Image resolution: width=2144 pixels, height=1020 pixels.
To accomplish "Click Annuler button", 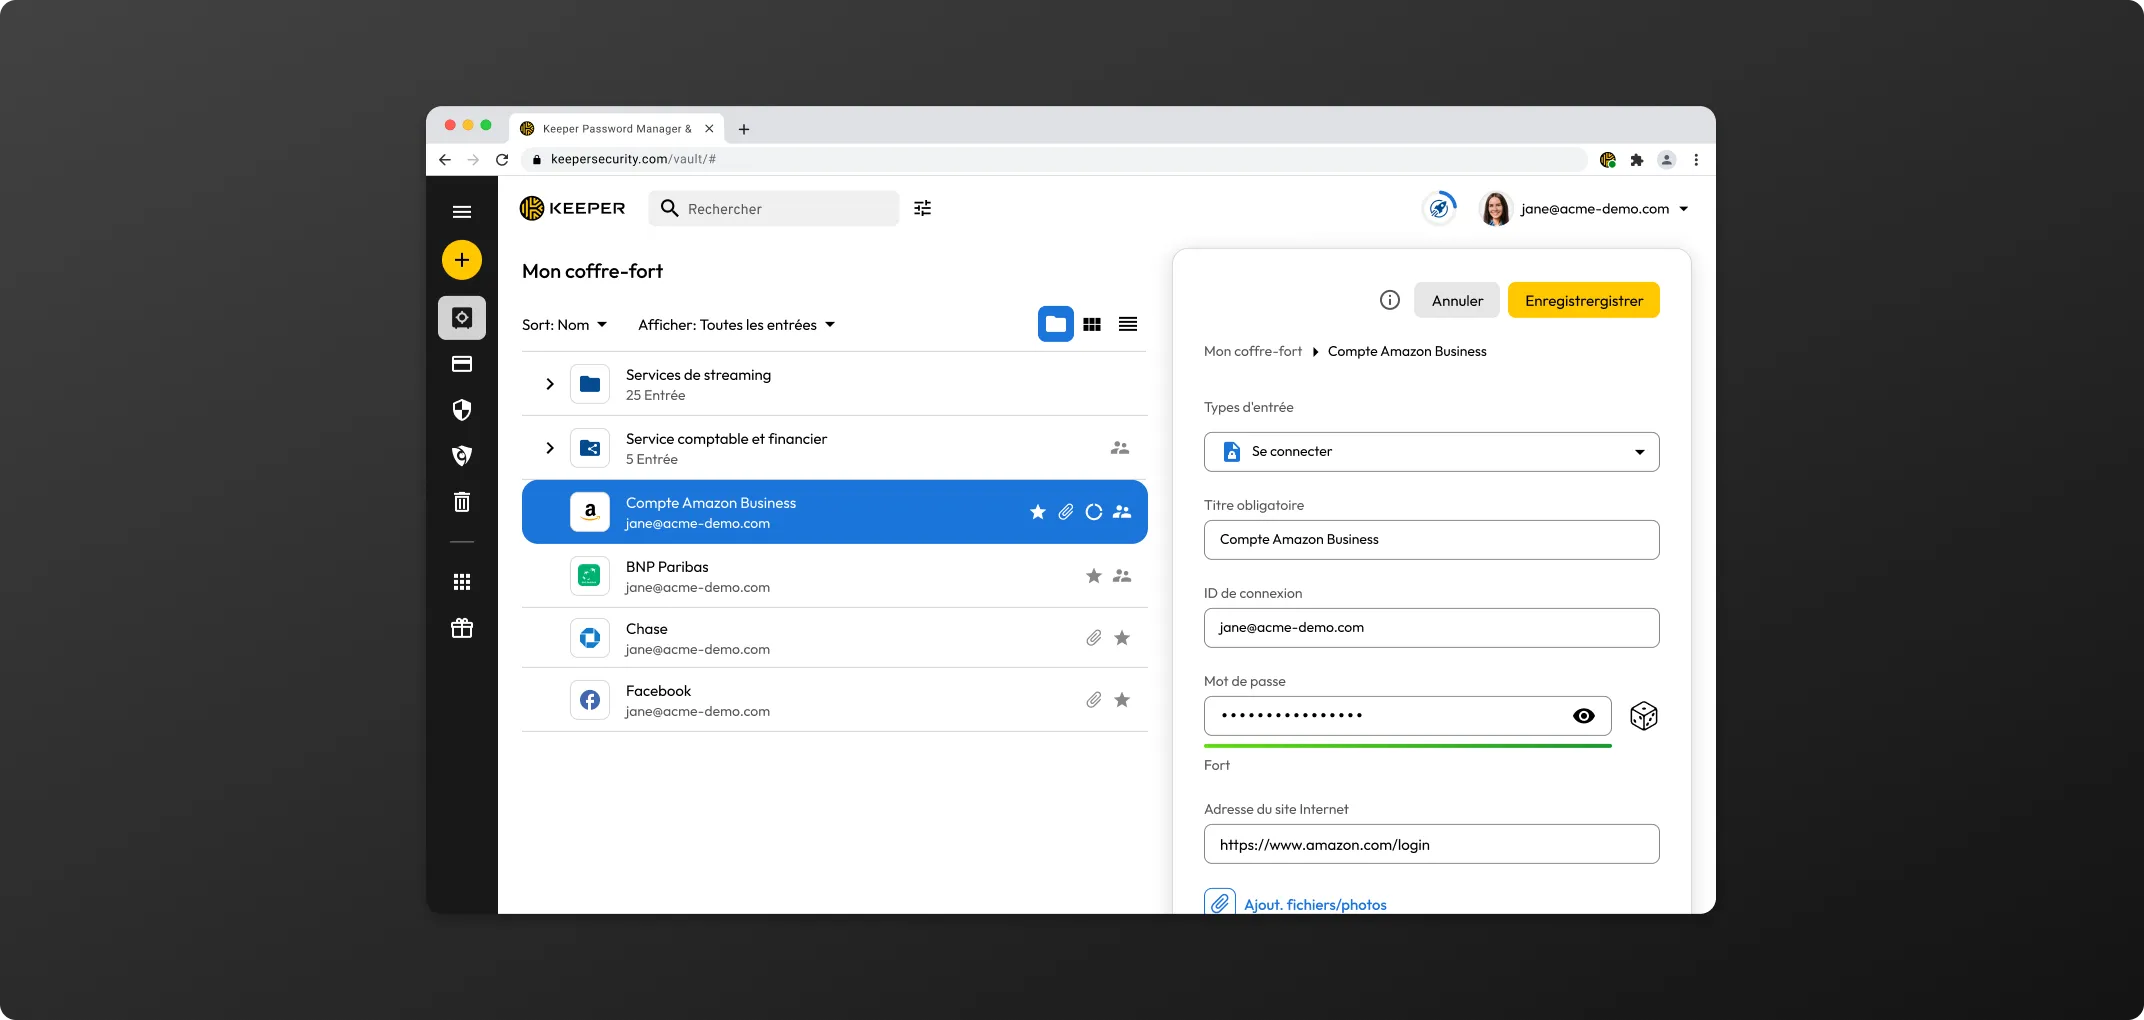I will [x=1457, y=300].
